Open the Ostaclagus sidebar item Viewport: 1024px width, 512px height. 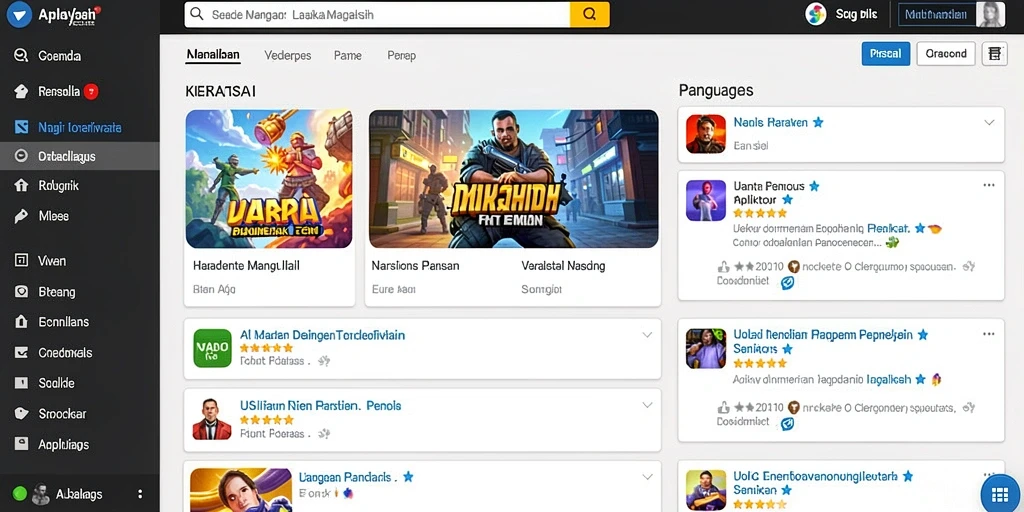[x=80, y=156]
